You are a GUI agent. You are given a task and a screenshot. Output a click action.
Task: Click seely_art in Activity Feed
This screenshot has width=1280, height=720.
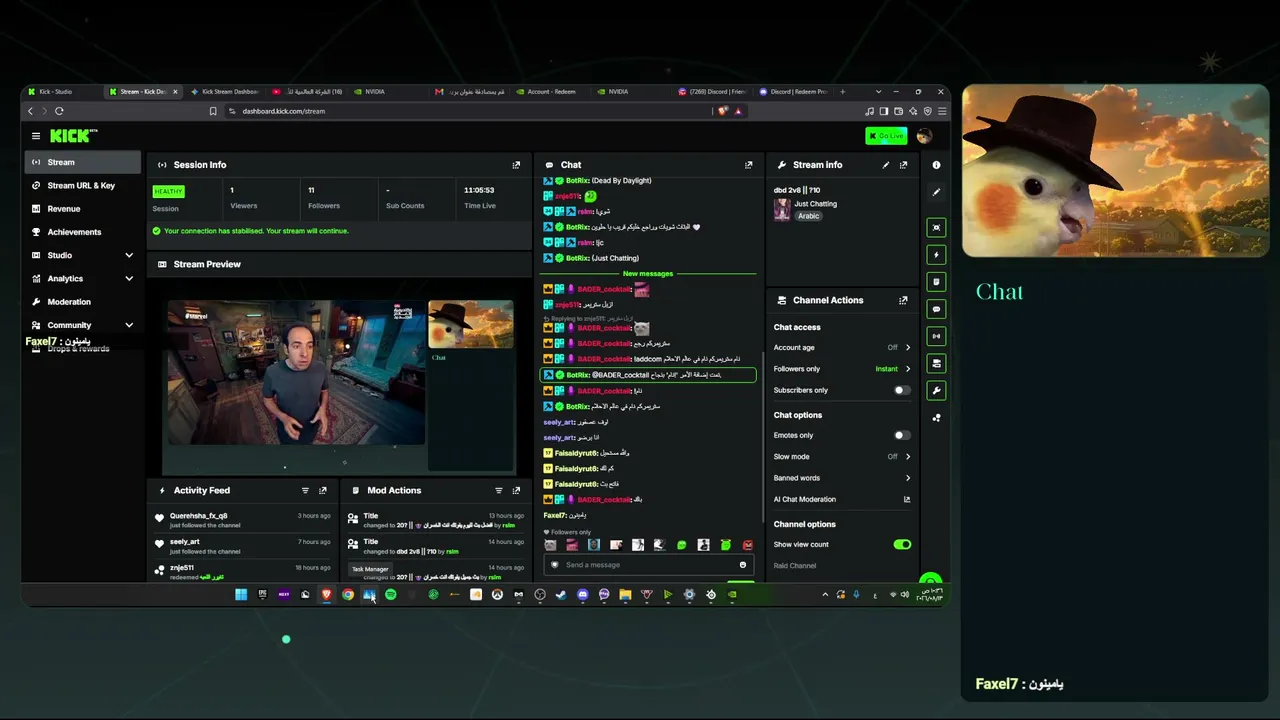tap(184, 542)
